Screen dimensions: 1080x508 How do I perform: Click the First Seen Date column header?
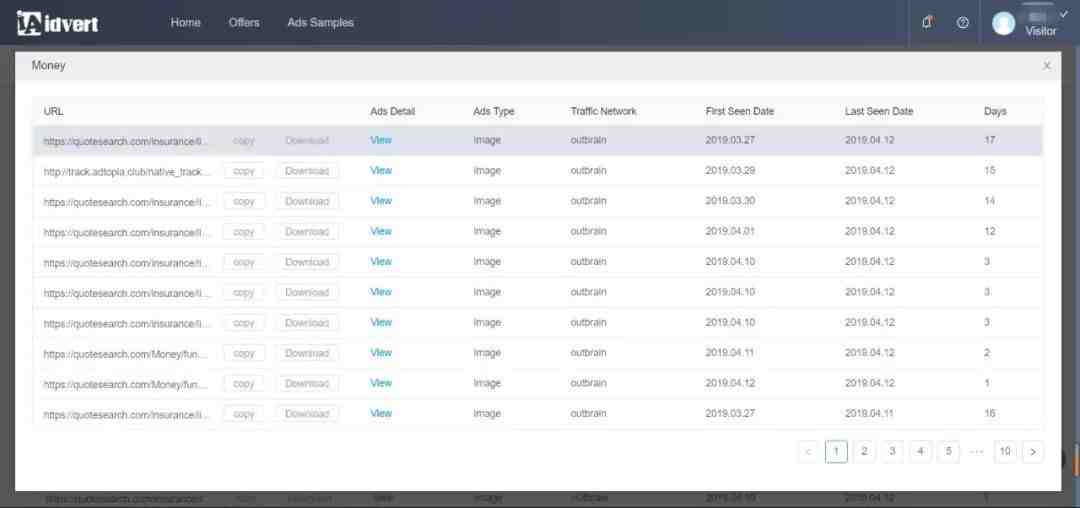pyautogui.click(x=740, y=112)
